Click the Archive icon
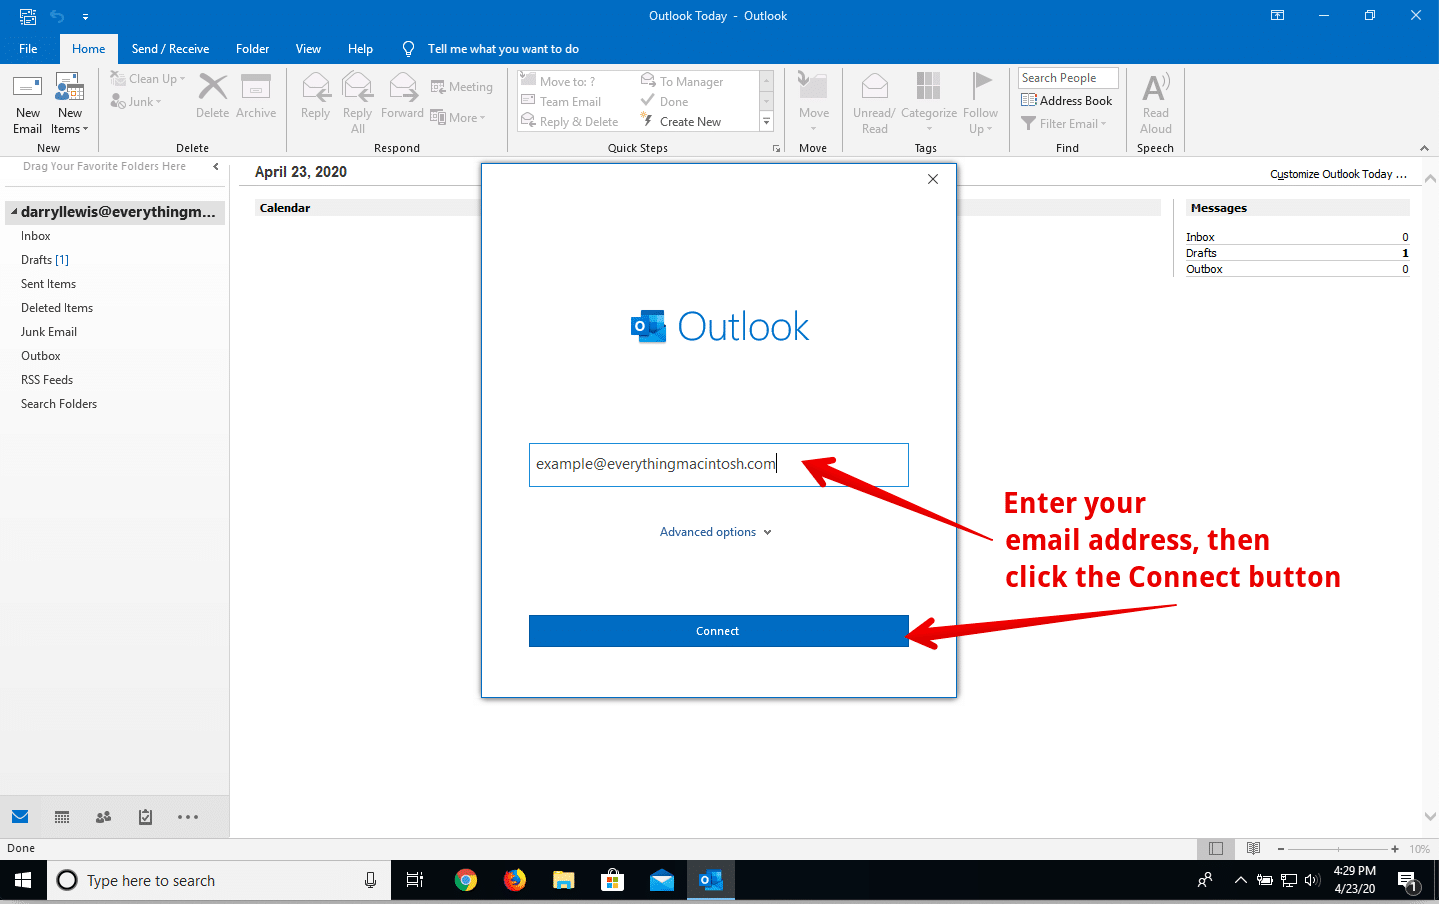The height and width of the screenshot is (904, 1439). click(256, 87)
